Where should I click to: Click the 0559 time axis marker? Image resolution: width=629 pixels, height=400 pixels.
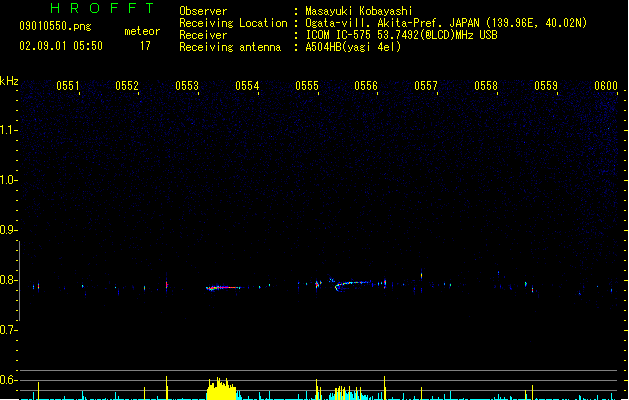tap(546, 86)
